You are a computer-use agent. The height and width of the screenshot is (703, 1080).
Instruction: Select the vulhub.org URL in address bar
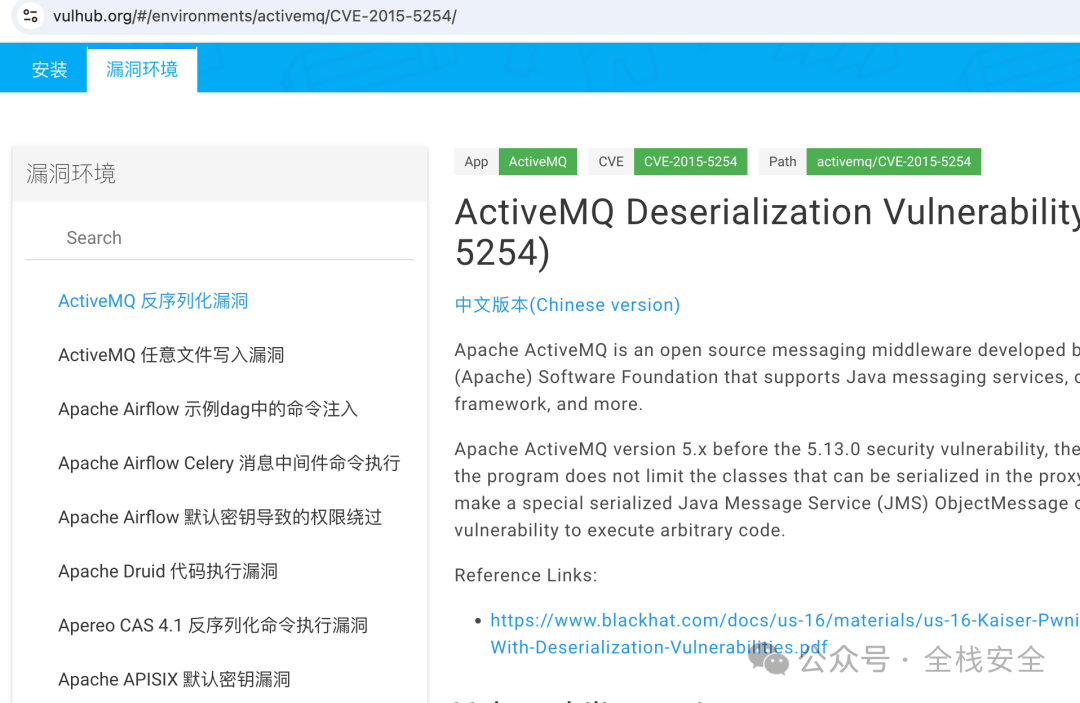coord(254,16)
